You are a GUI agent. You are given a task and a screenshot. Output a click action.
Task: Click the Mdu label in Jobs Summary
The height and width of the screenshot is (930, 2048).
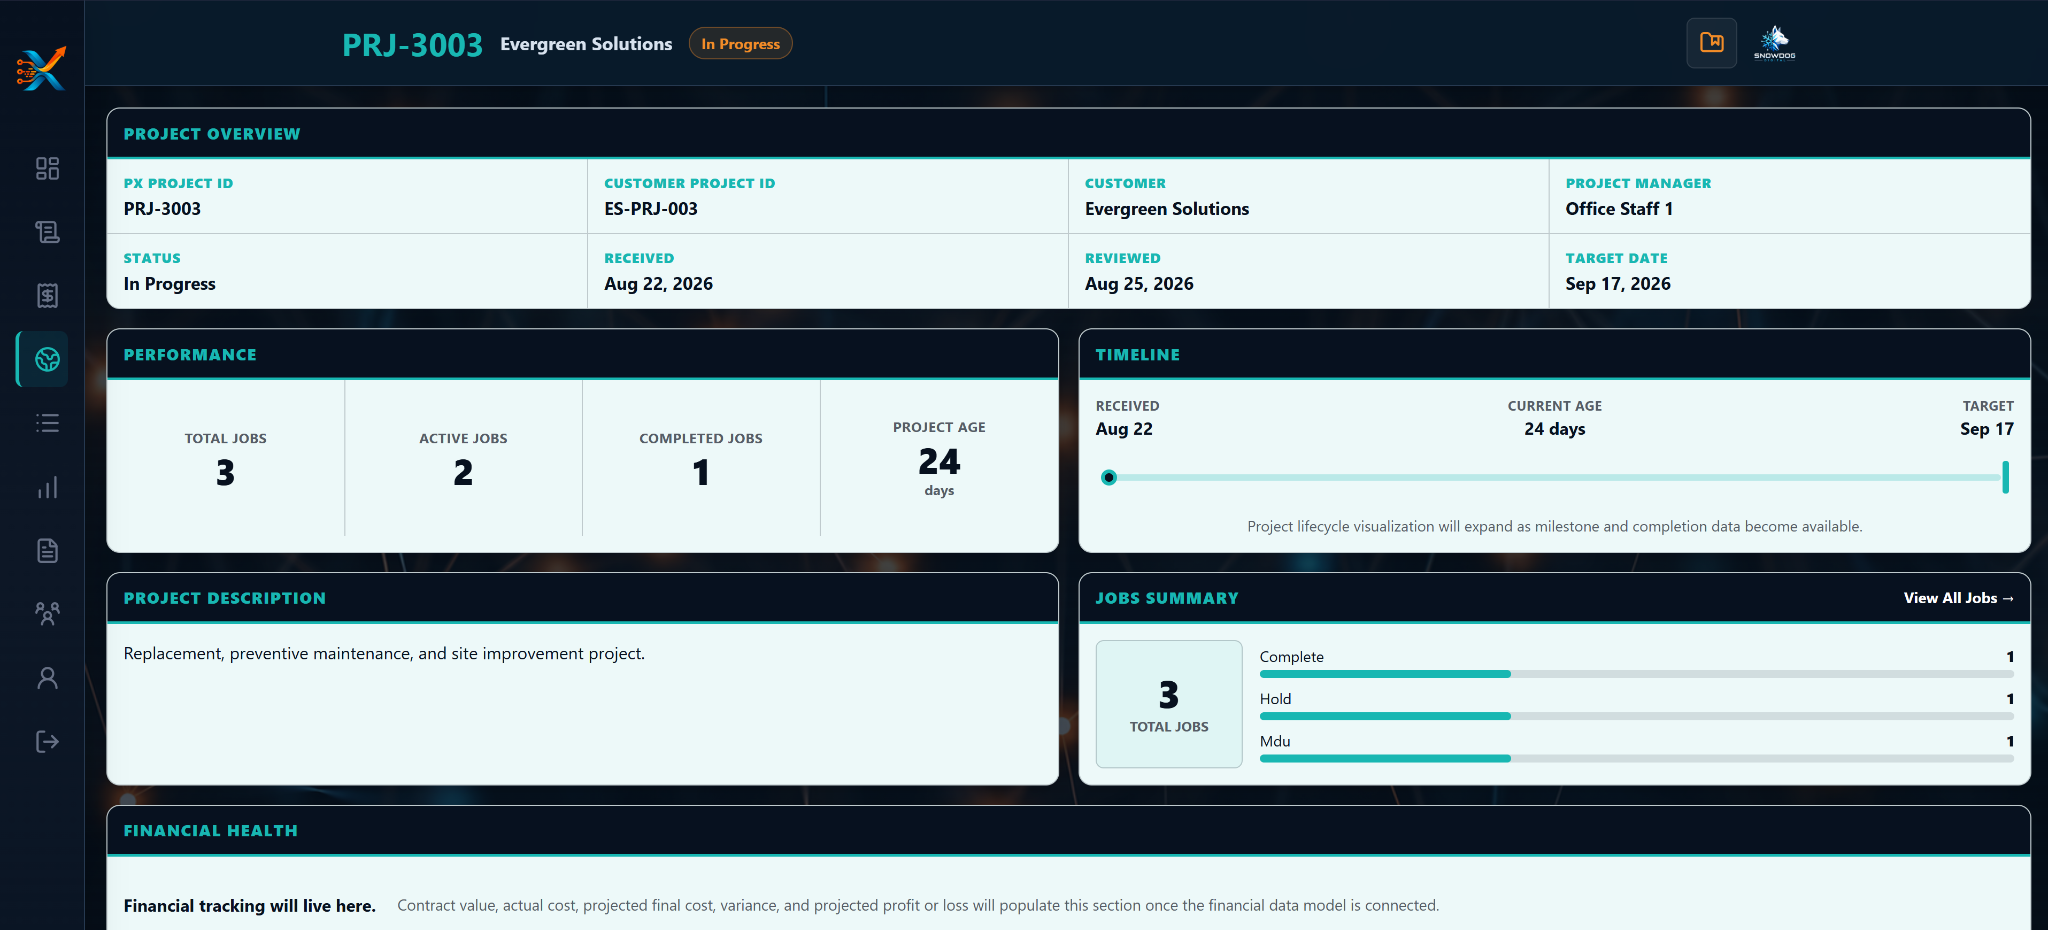pyautogui.click(x=1275, y=741)
